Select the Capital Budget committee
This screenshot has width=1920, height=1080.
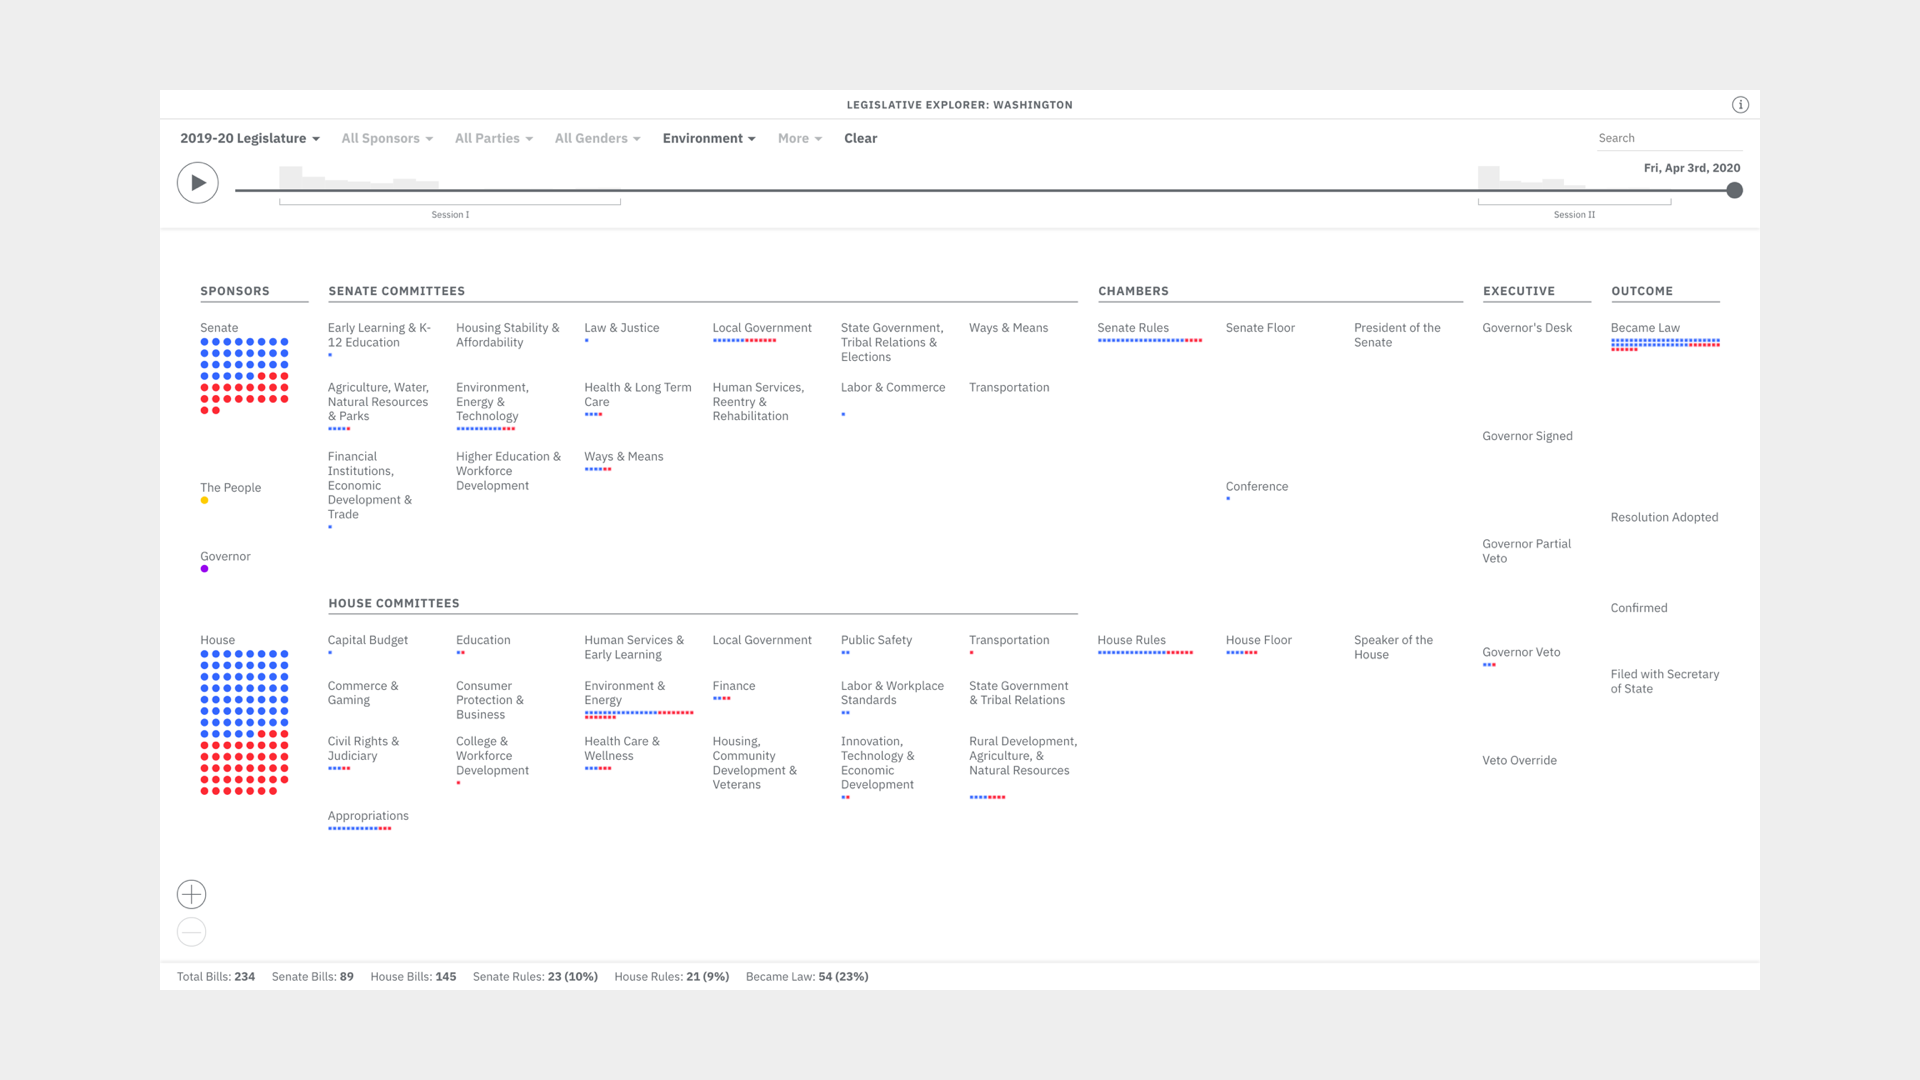point(368,640)
